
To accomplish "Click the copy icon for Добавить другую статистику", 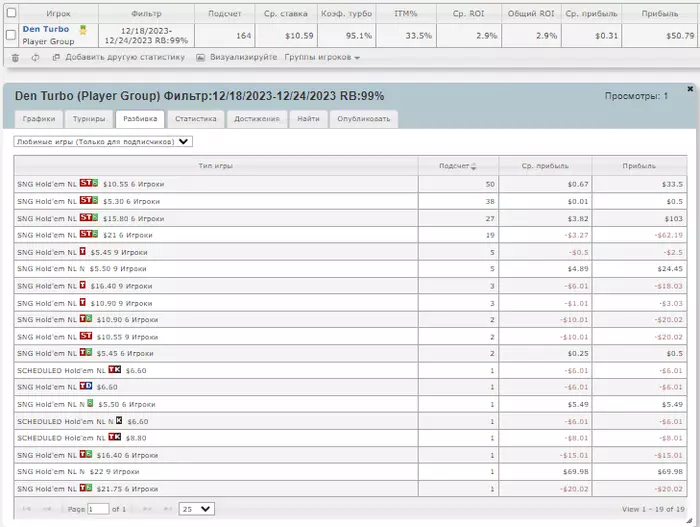I will point(56,58).
